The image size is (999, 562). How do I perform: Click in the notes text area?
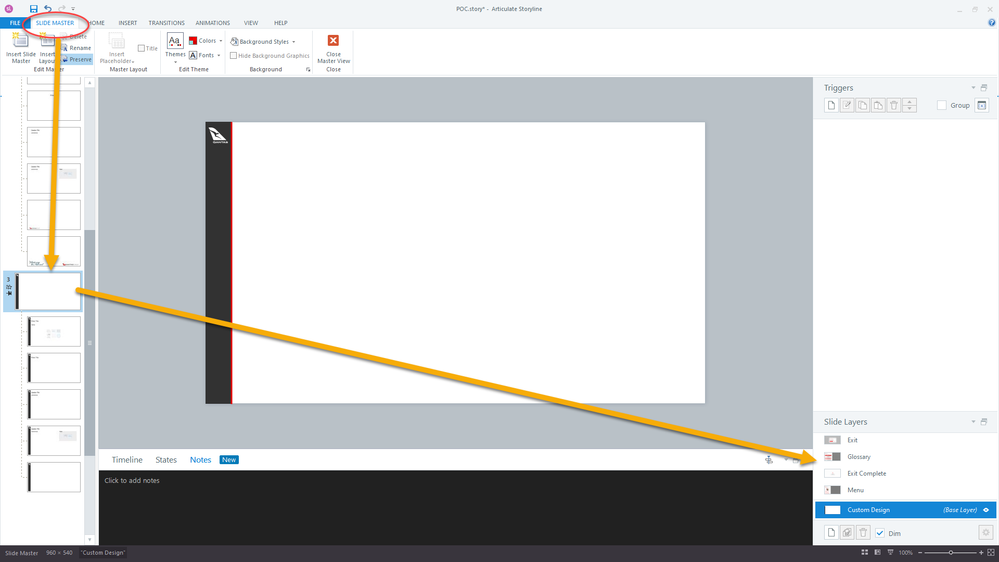[456, 508]
